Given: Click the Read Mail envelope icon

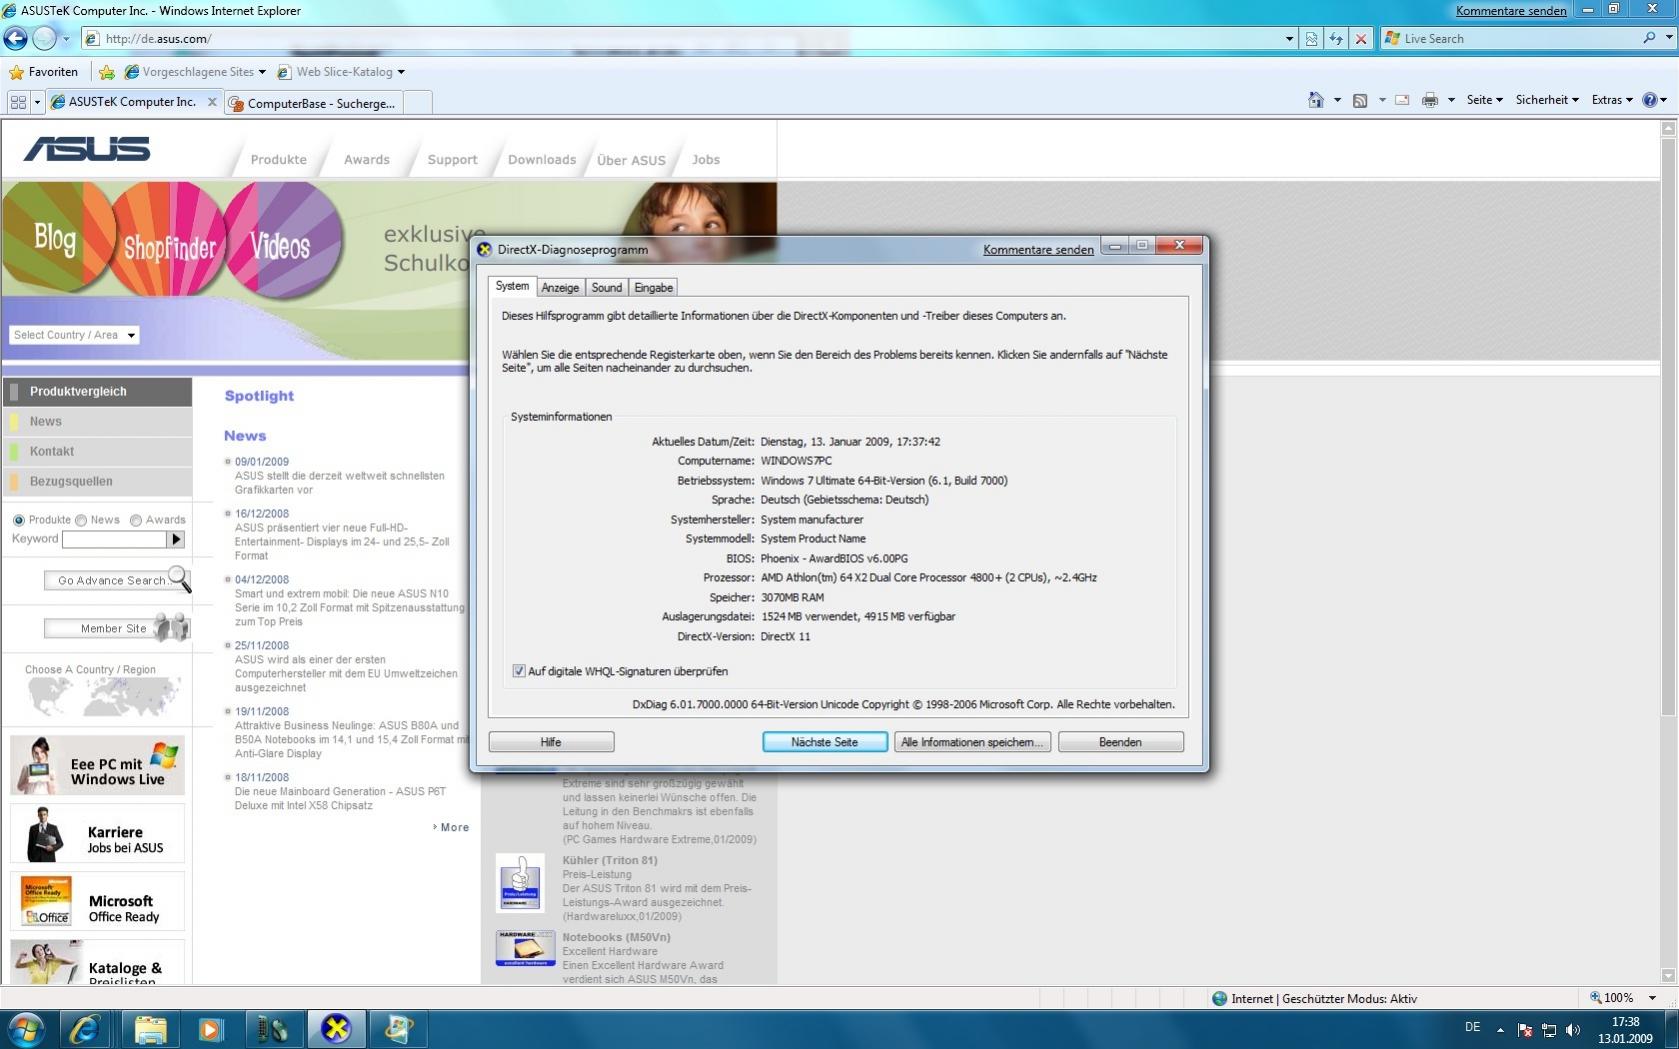Looking at the screenshot, I should point(1402,100).
